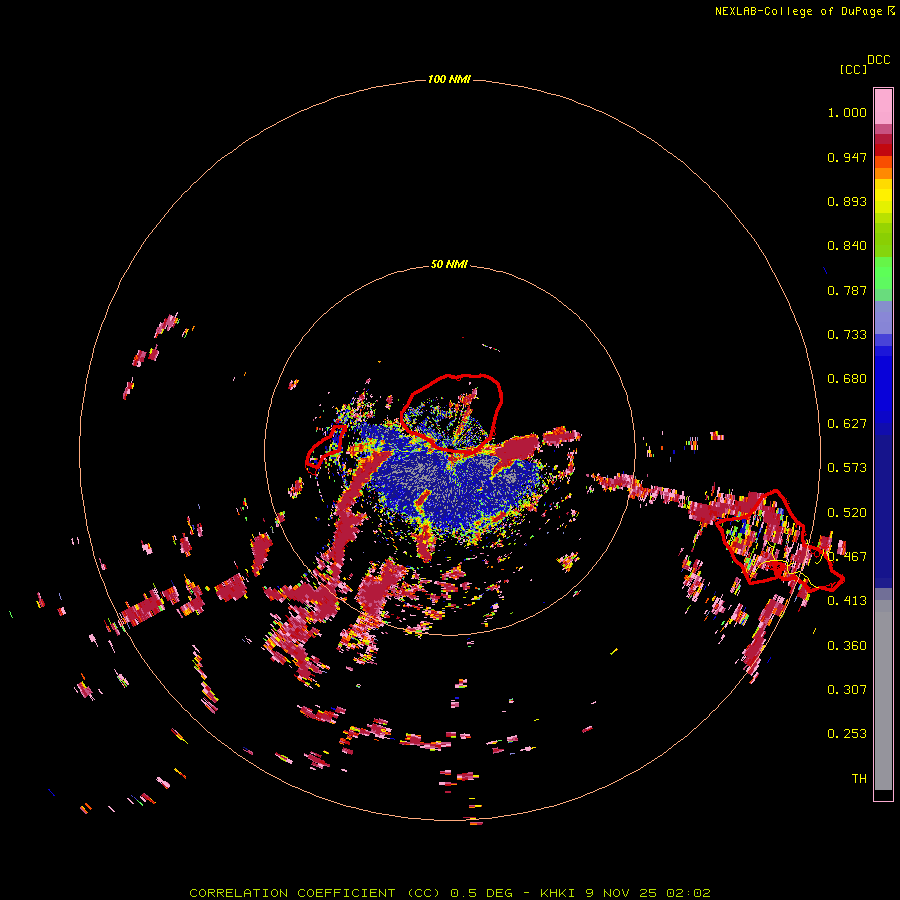Select the 0.893 scale value
Viewport: 900px width, 900px height.
847,201
